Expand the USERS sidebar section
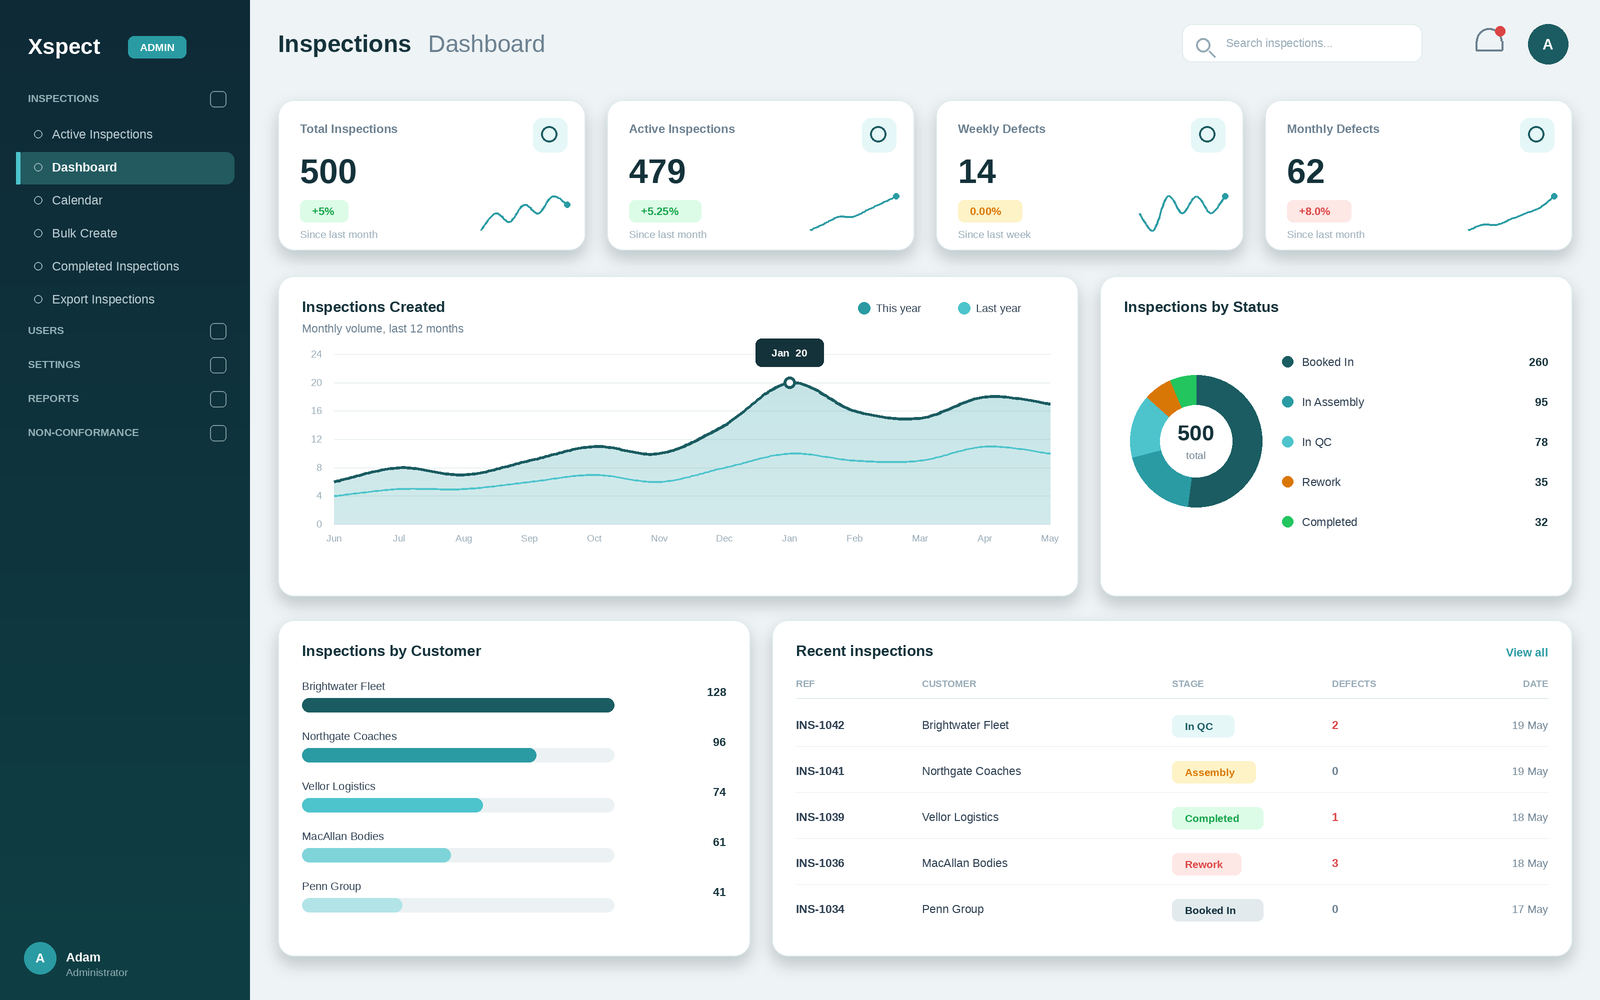The width and height of the screenshot is (1600, 1000). click(218, 331)
